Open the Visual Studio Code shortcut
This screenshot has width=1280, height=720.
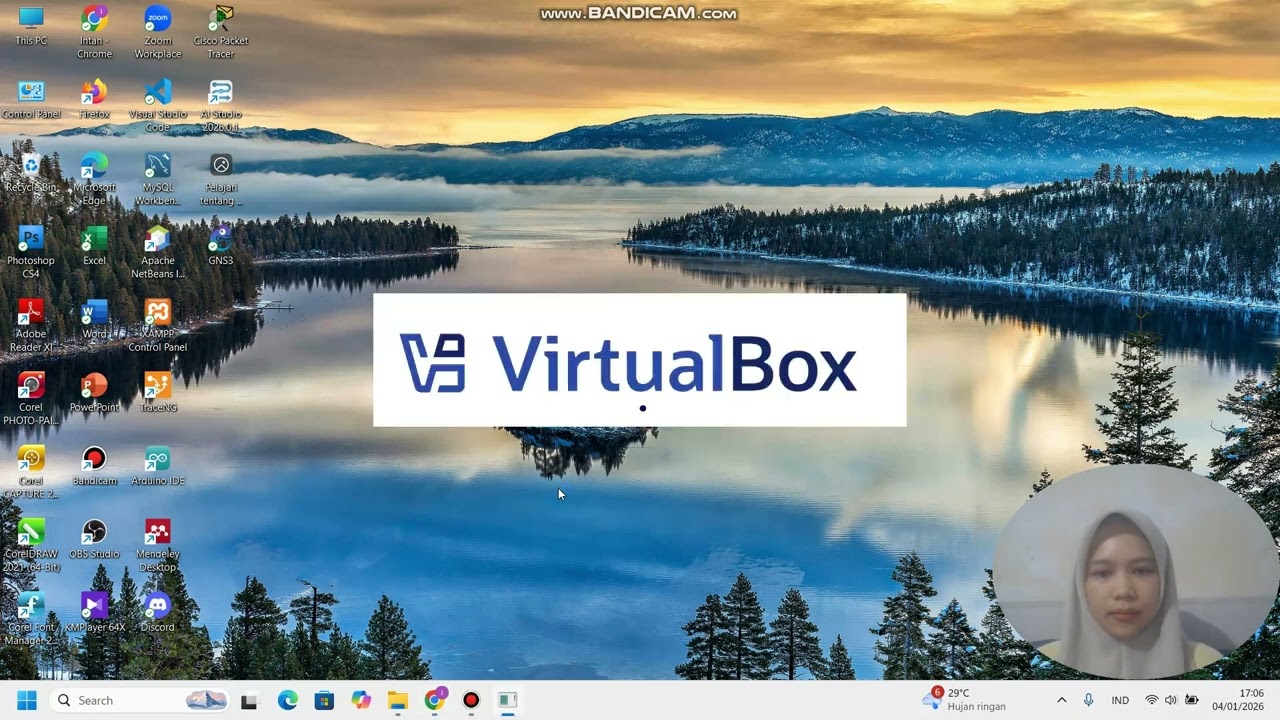coord(158,106)
